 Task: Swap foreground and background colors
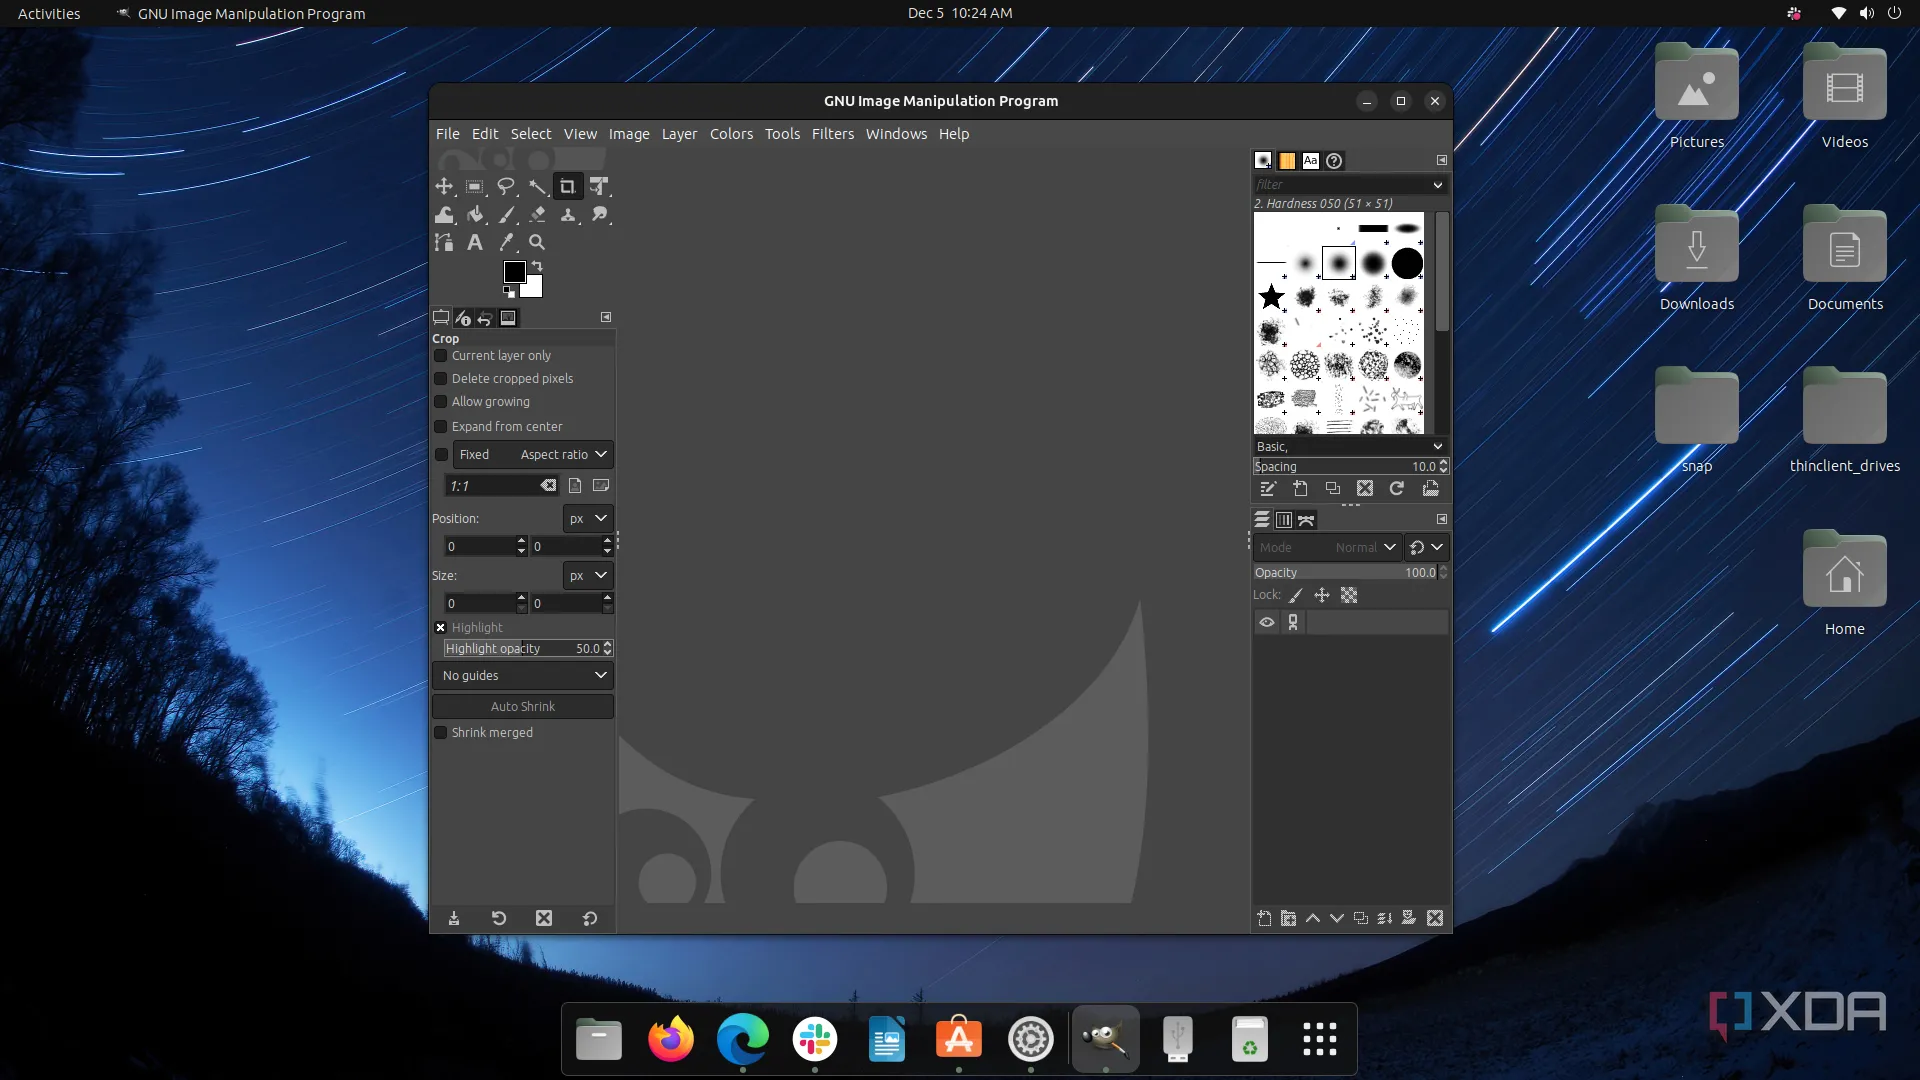[537, 266]
